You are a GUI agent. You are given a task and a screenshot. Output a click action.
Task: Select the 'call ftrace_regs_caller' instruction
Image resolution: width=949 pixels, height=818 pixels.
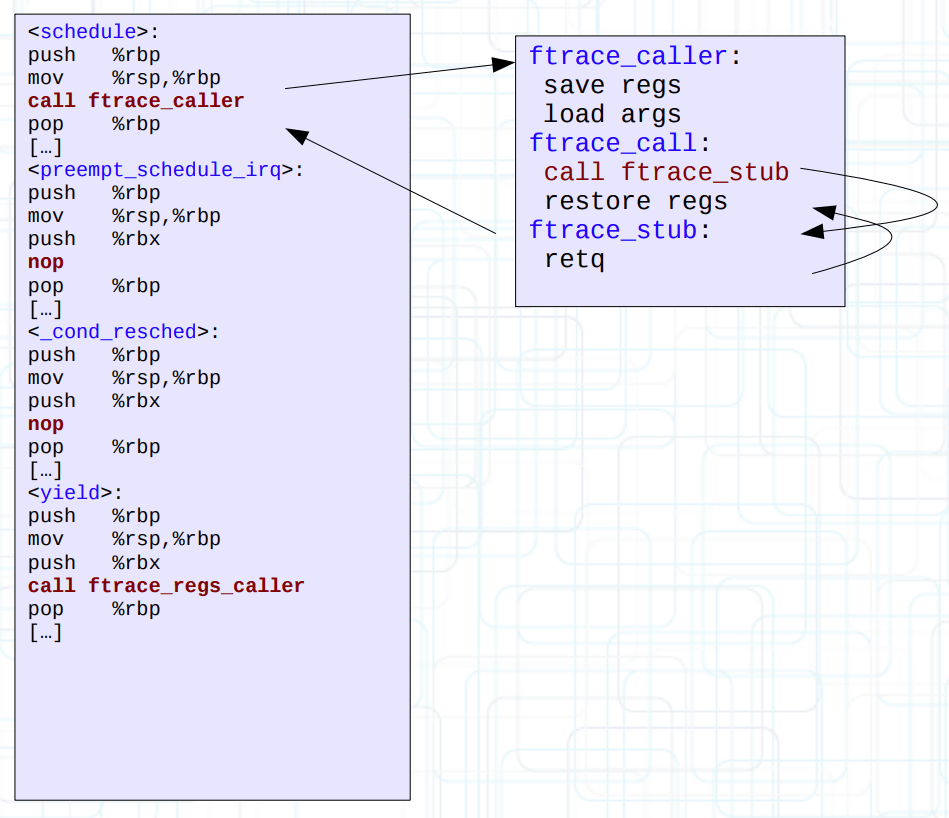[166, 586]
